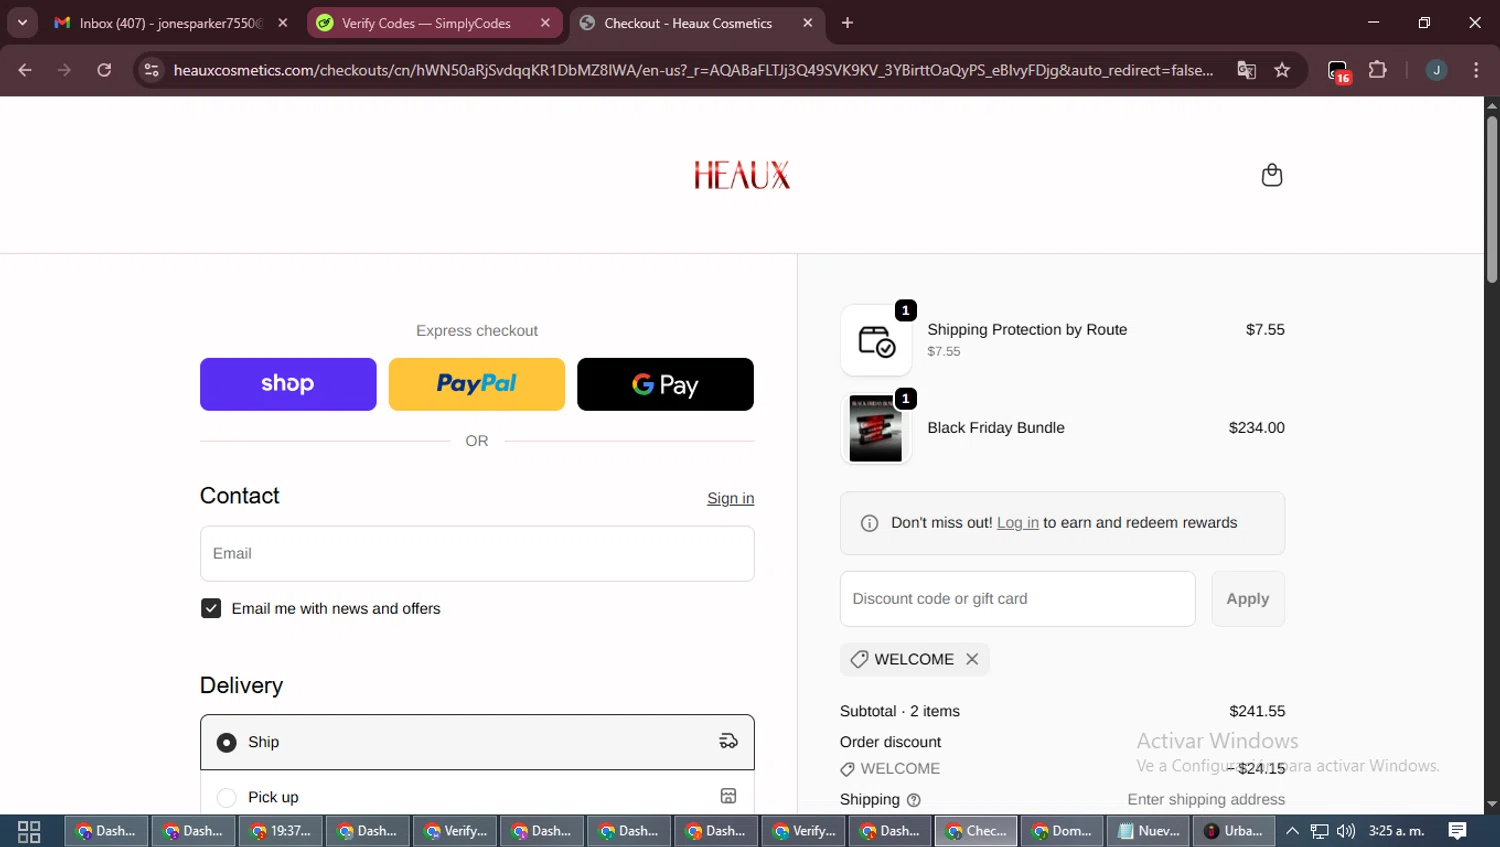Screen dimensions: 1500x847
Task: Close the Checkout Heaux Cosmetics tab
Action: [x=808, y=23]
